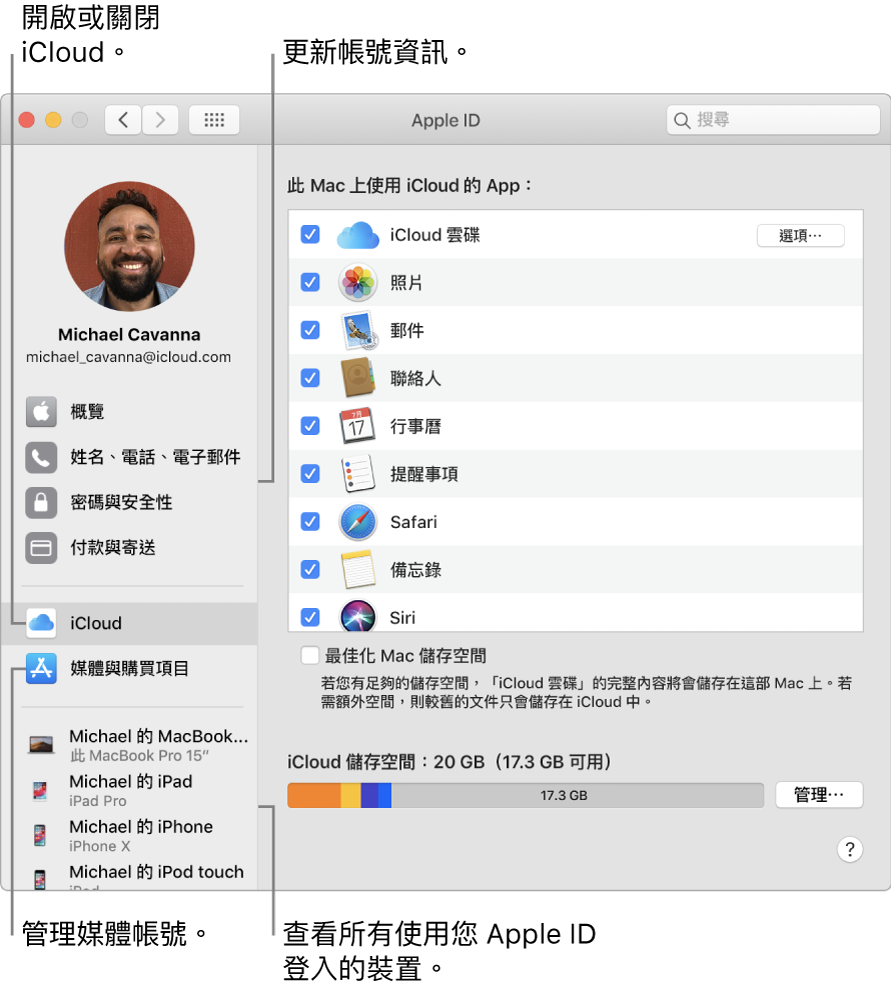Click the Siri icon in the app list
Viewport: 891px width, 992px height.
[358, 616]
